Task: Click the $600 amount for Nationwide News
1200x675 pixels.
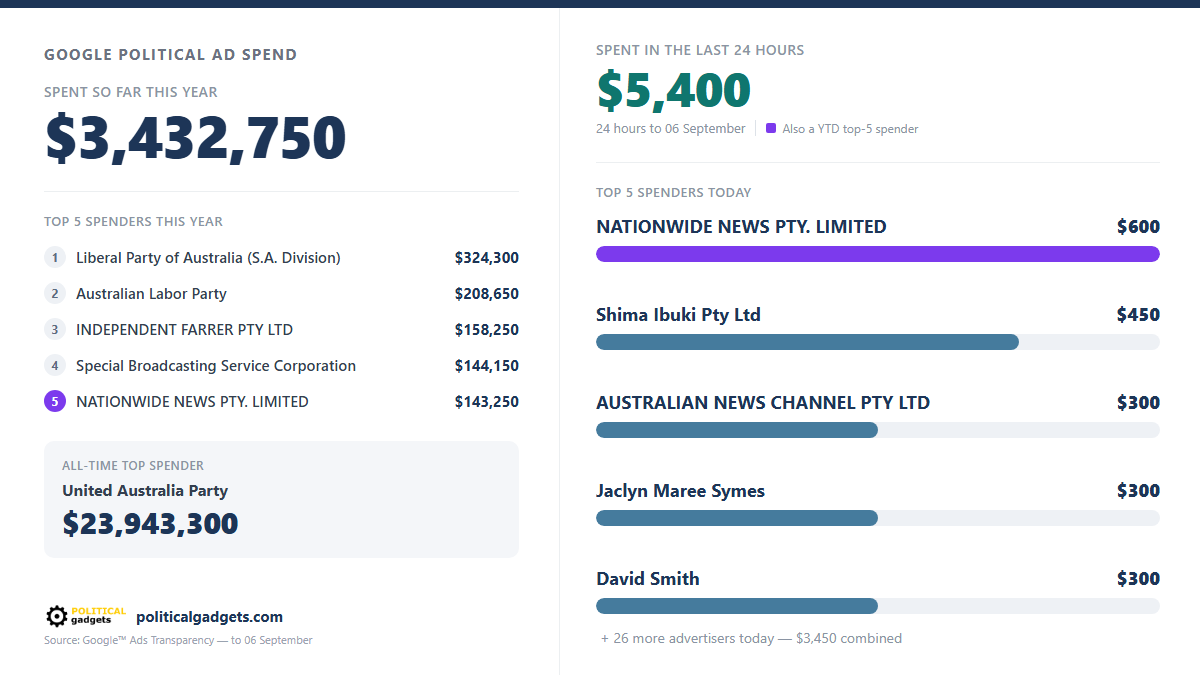Action: coord(1138,227)
